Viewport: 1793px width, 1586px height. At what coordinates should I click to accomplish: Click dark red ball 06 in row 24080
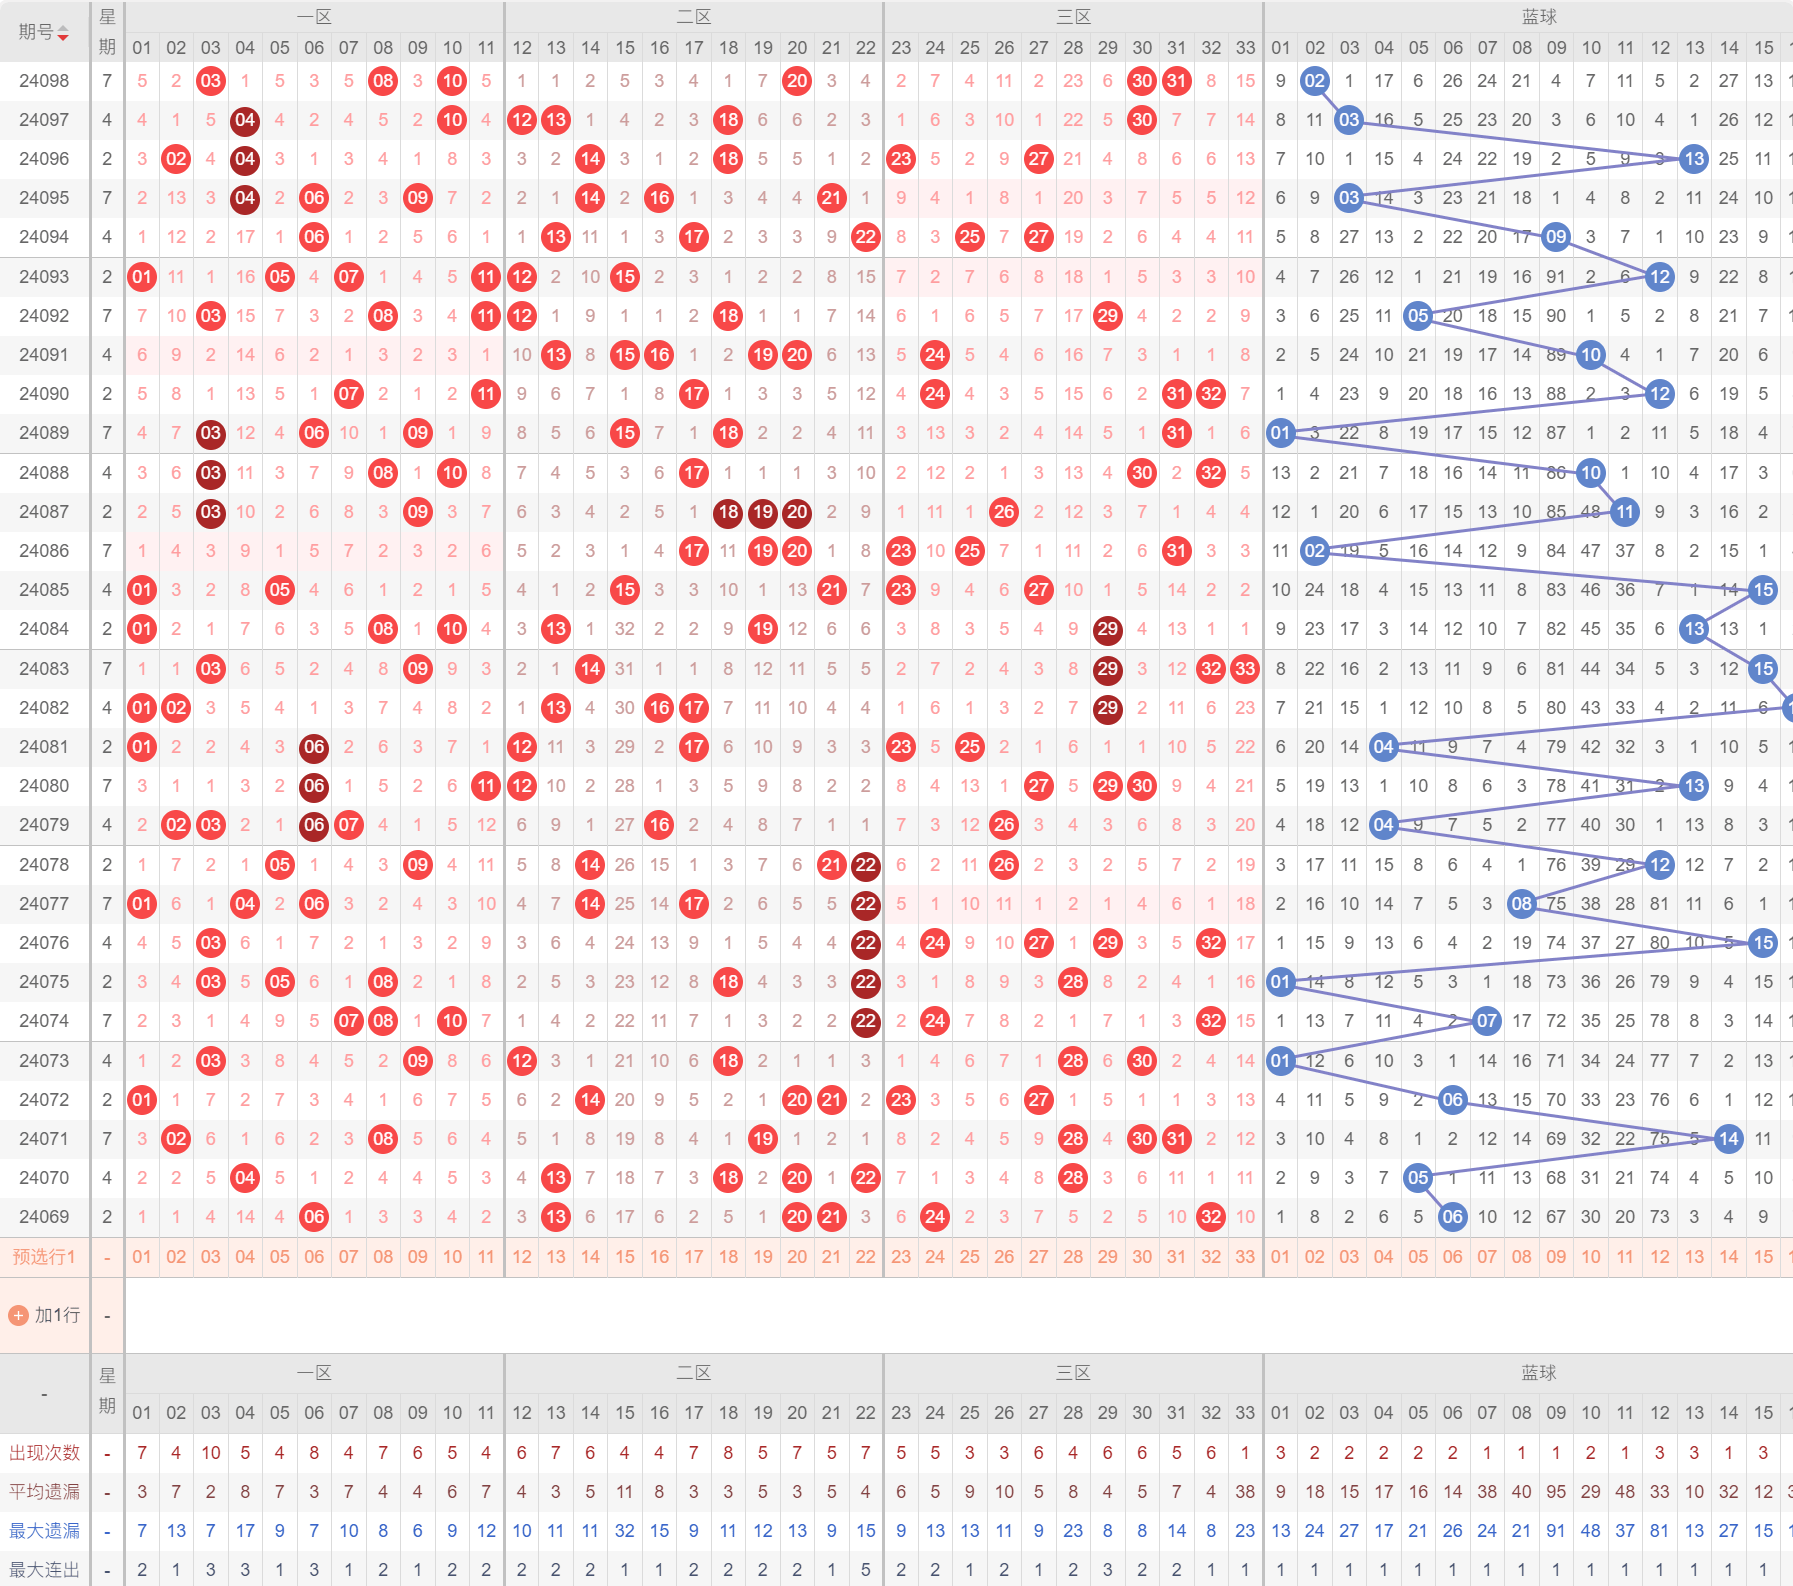314,786
